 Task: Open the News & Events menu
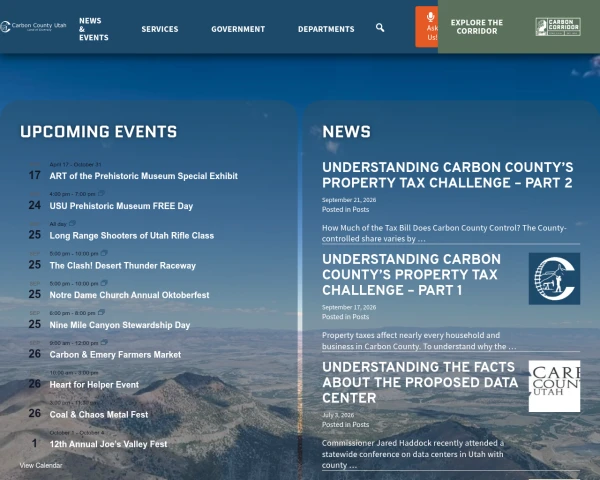94,29
